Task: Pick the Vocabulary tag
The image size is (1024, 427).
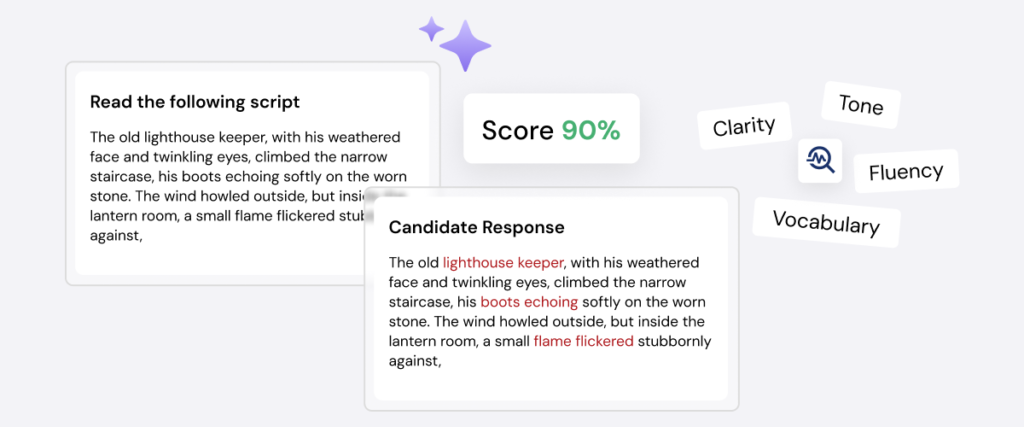Action: (826, 222)
